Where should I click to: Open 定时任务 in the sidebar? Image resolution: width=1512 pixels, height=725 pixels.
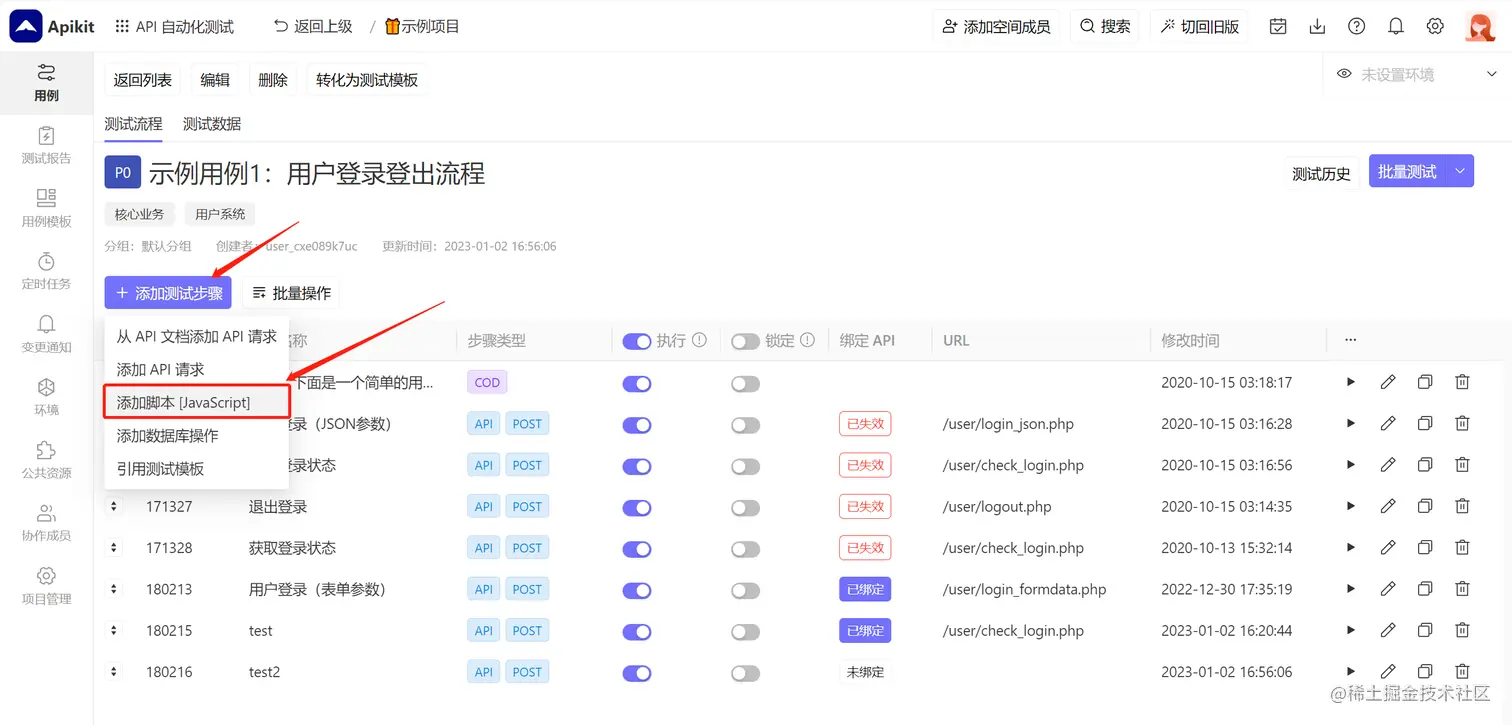tap(46, 271)
